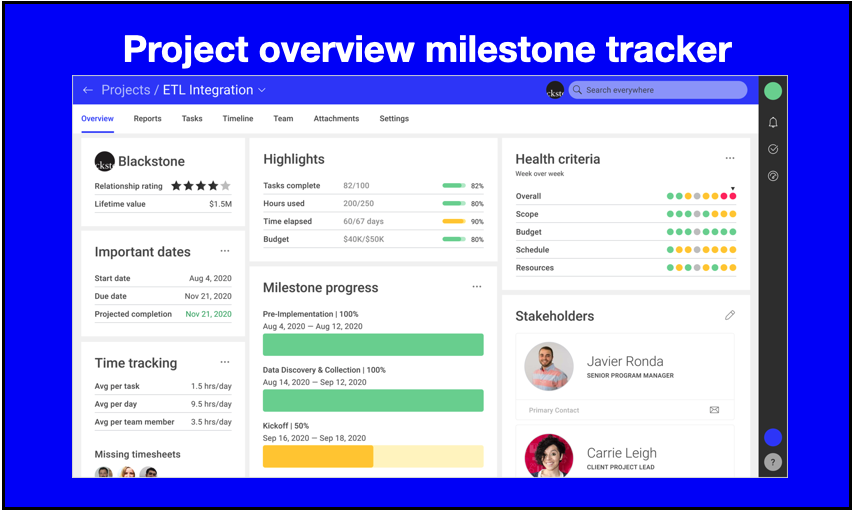The image size is (854, 511).
Task: Click the Primary Contact label
Action: (554, 410)
